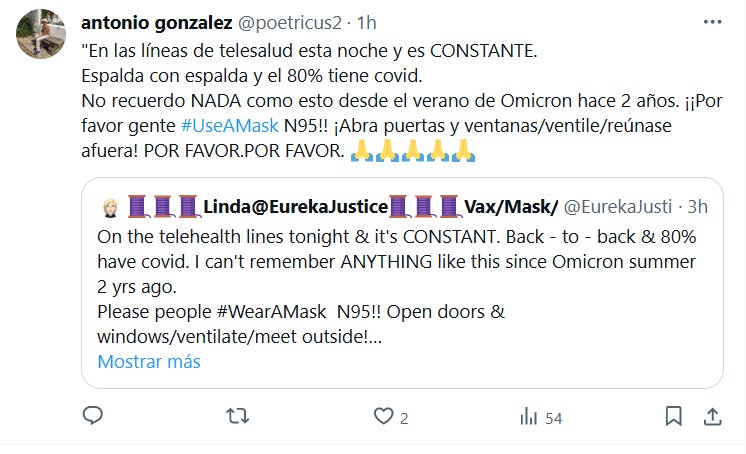Open antonio gonzalez profile picture
The image size is (746, 454).
click(41, 33)
